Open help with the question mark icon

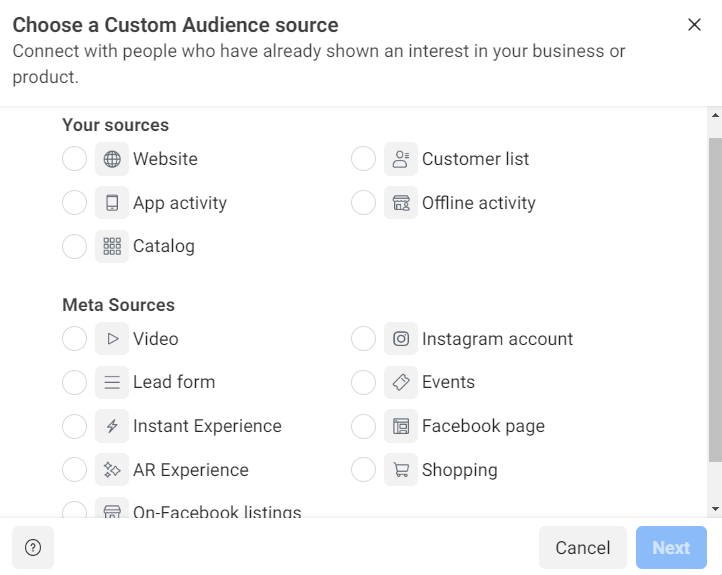coord(33,547)
